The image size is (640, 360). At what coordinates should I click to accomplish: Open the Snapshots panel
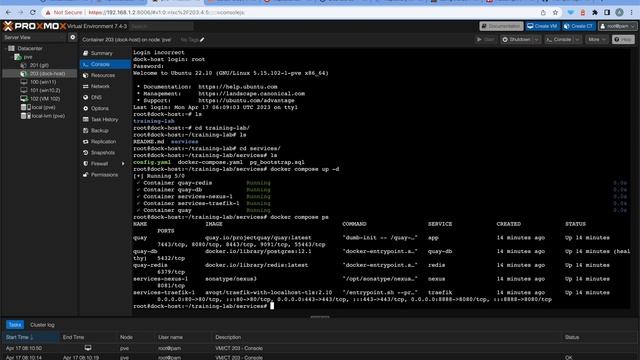pos(105,152)
